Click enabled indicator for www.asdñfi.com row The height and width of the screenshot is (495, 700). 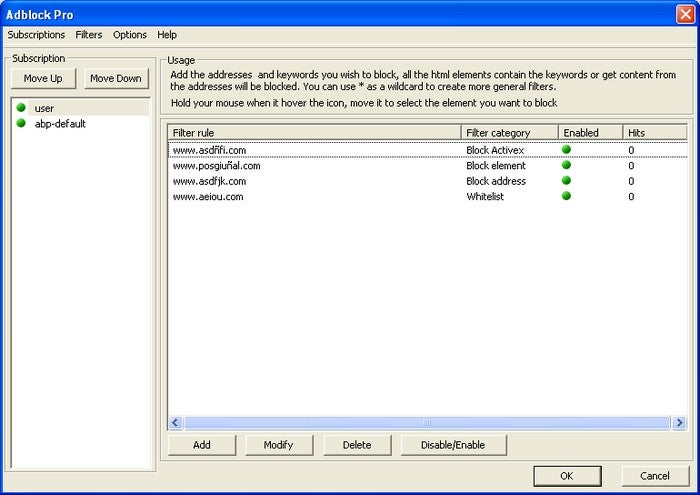(x=567, y=150)
